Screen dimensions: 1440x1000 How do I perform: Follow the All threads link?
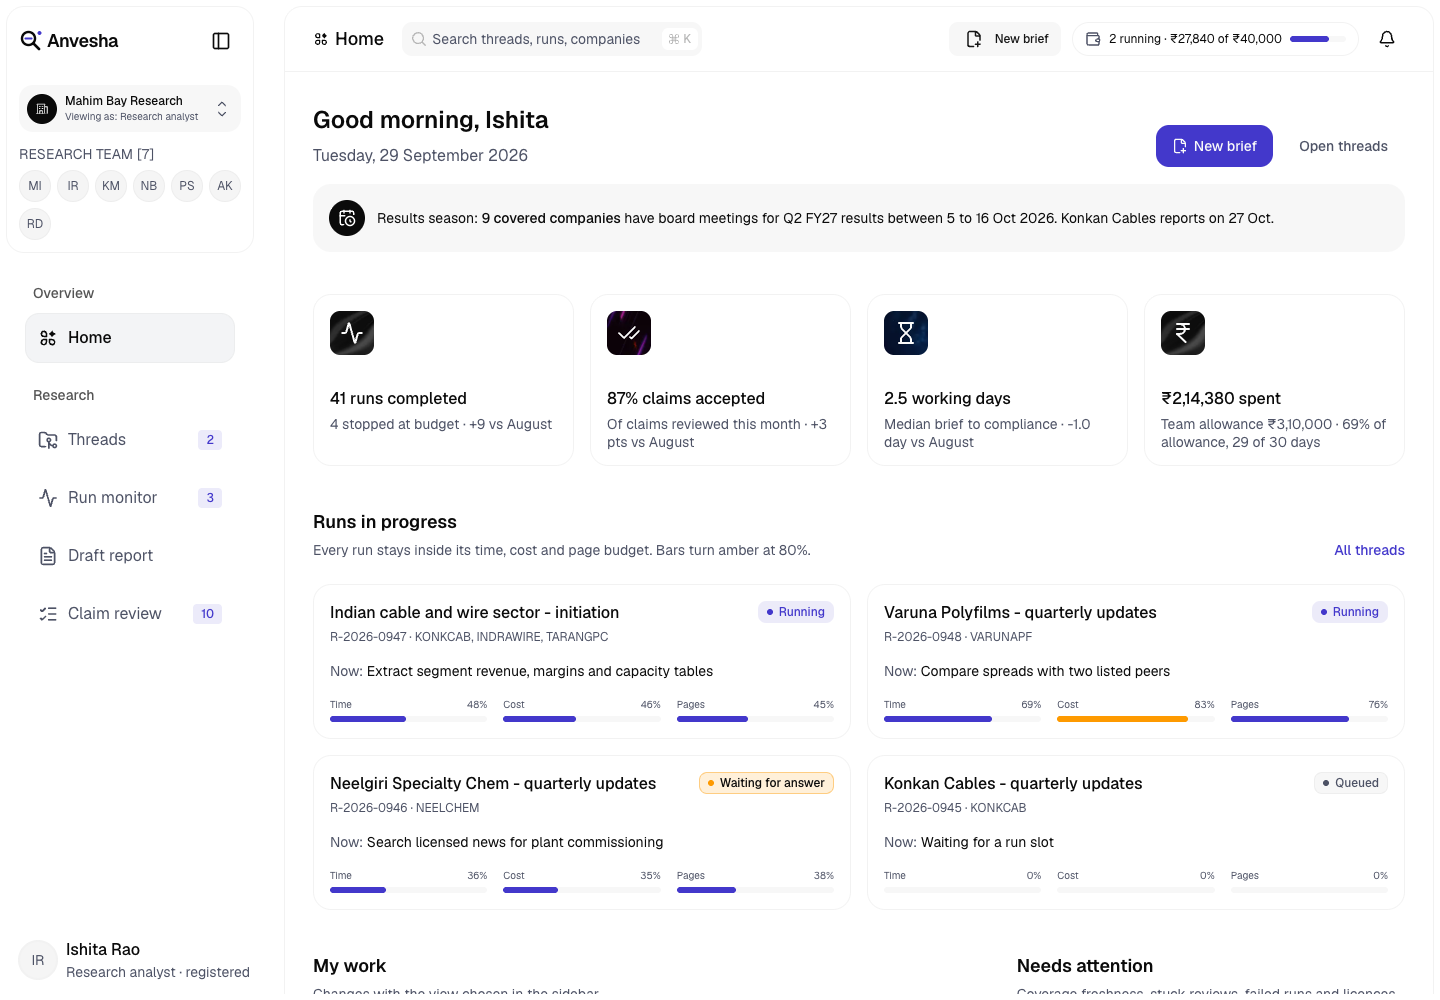[1369, 550]
